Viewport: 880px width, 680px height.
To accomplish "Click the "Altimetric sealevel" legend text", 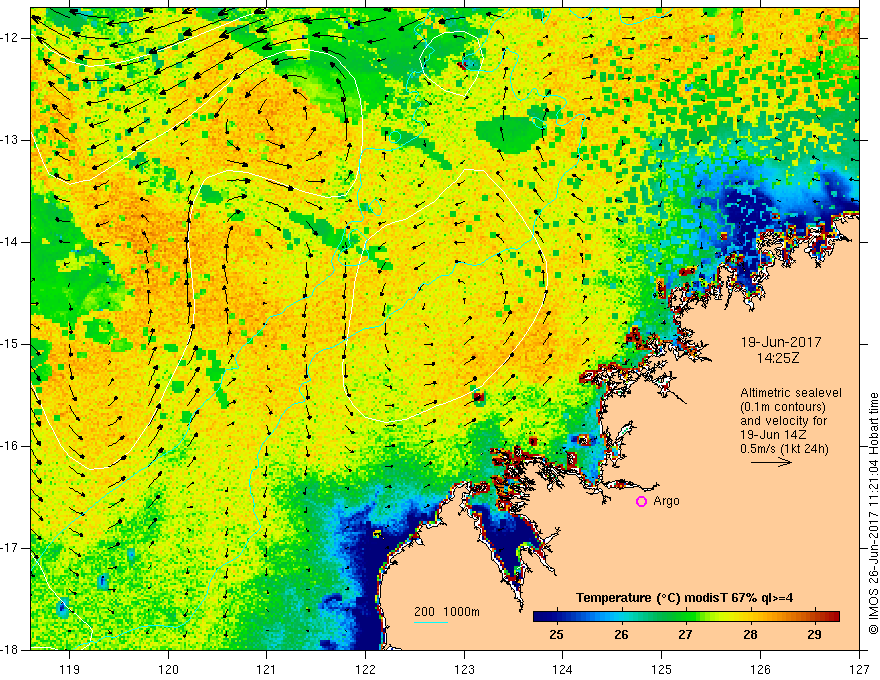I will (x=791, y=393).
